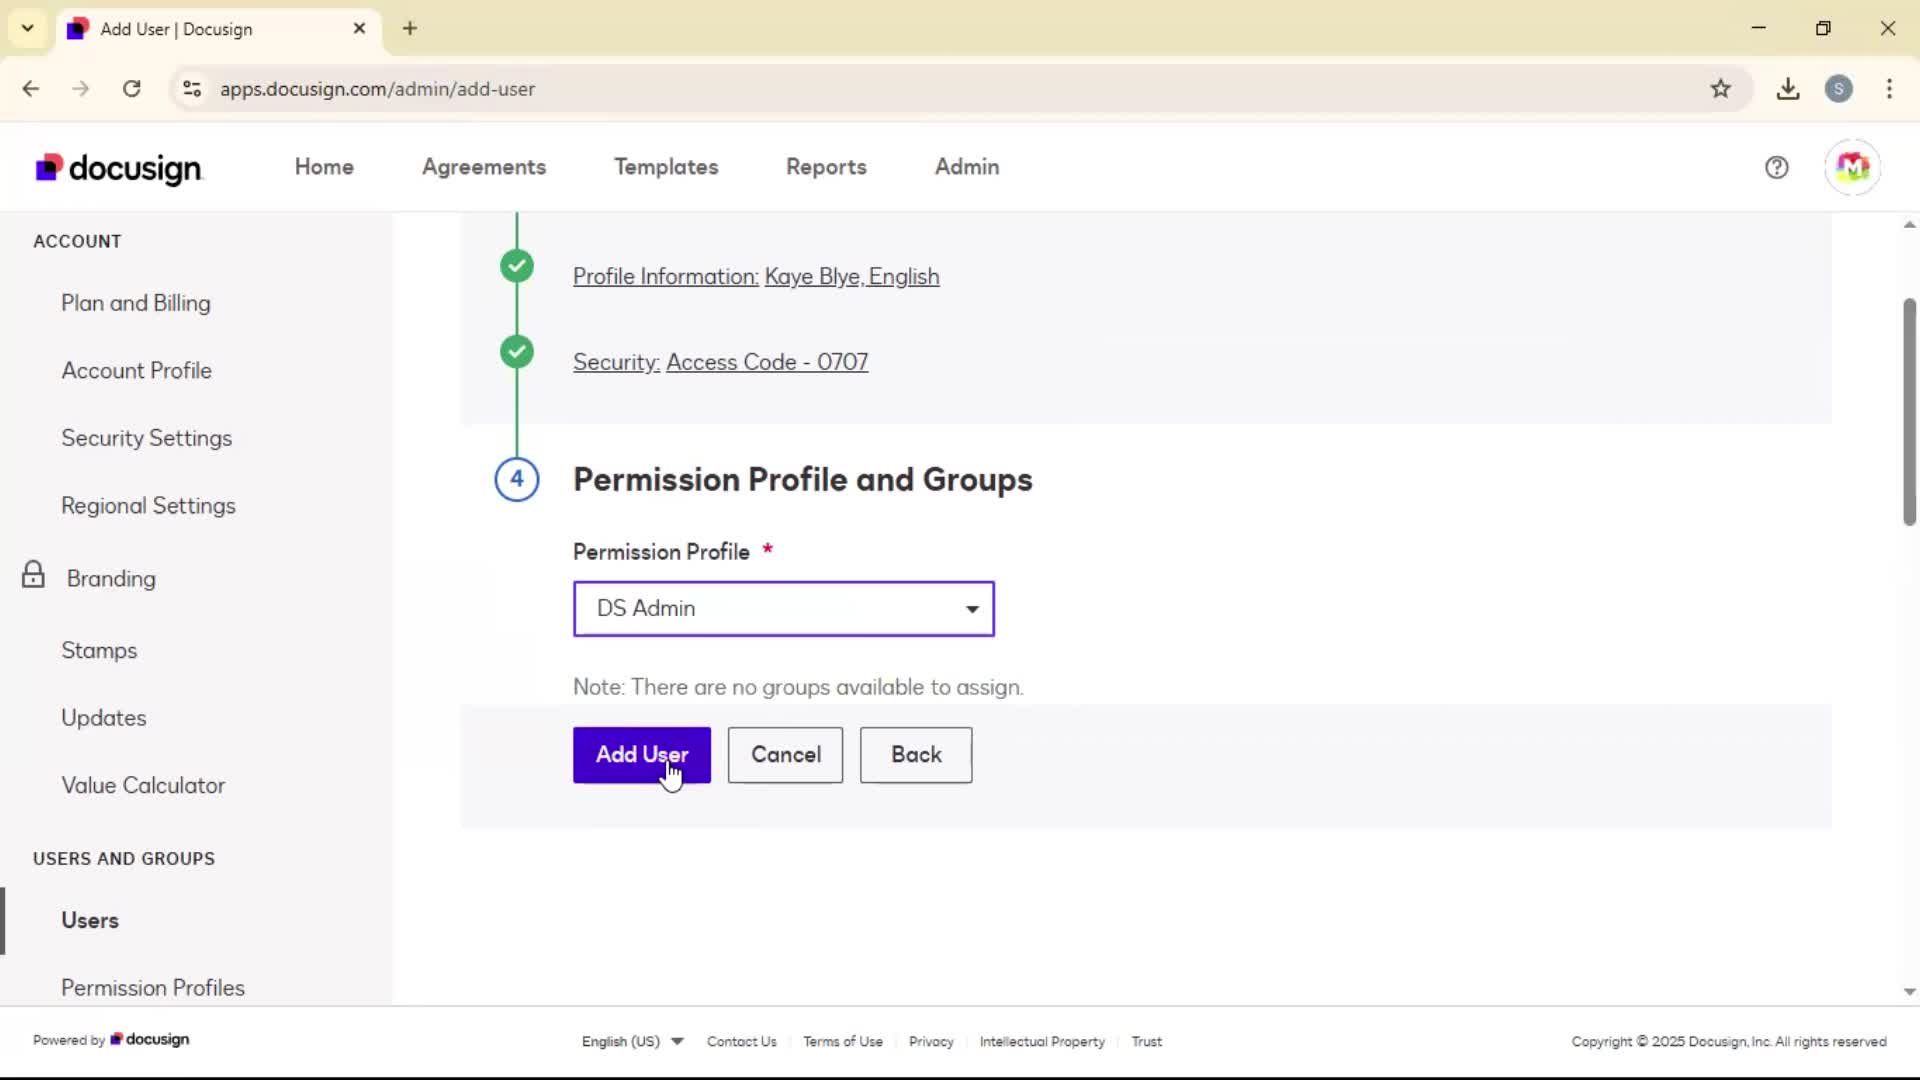Image resolution: width=1920 pixels, height=1080 pixels.
Task: Click the Cancel button
Action: pyautogui.click(x=785, y=755)
